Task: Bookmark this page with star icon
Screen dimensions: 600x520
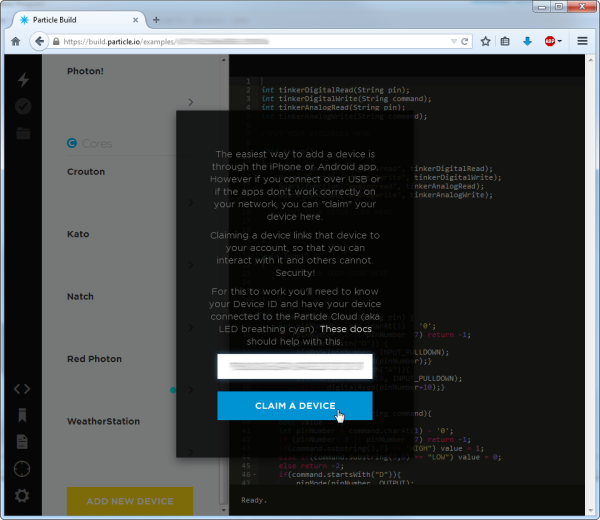Action: point(486,41)
